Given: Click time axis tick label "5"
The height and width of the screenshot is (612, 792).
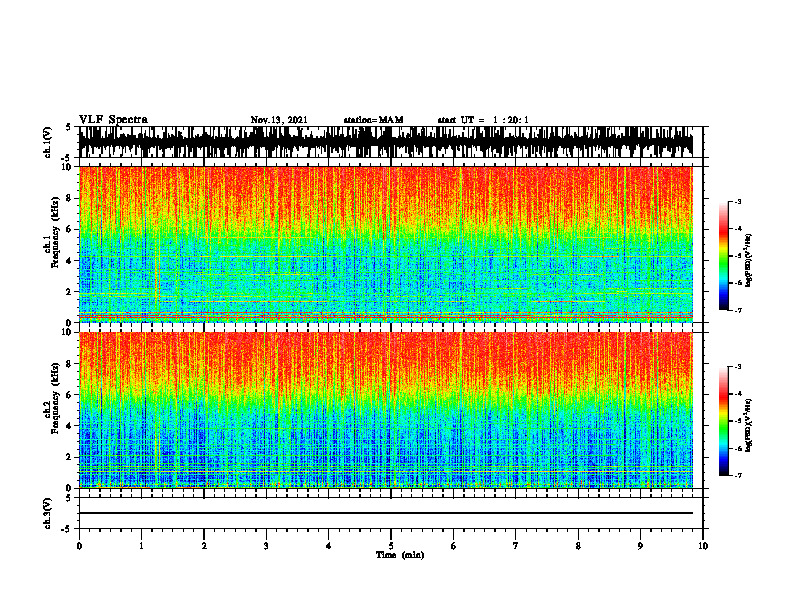Looking at the screenshot, I should pyautogui.click(x=391, y=546).
